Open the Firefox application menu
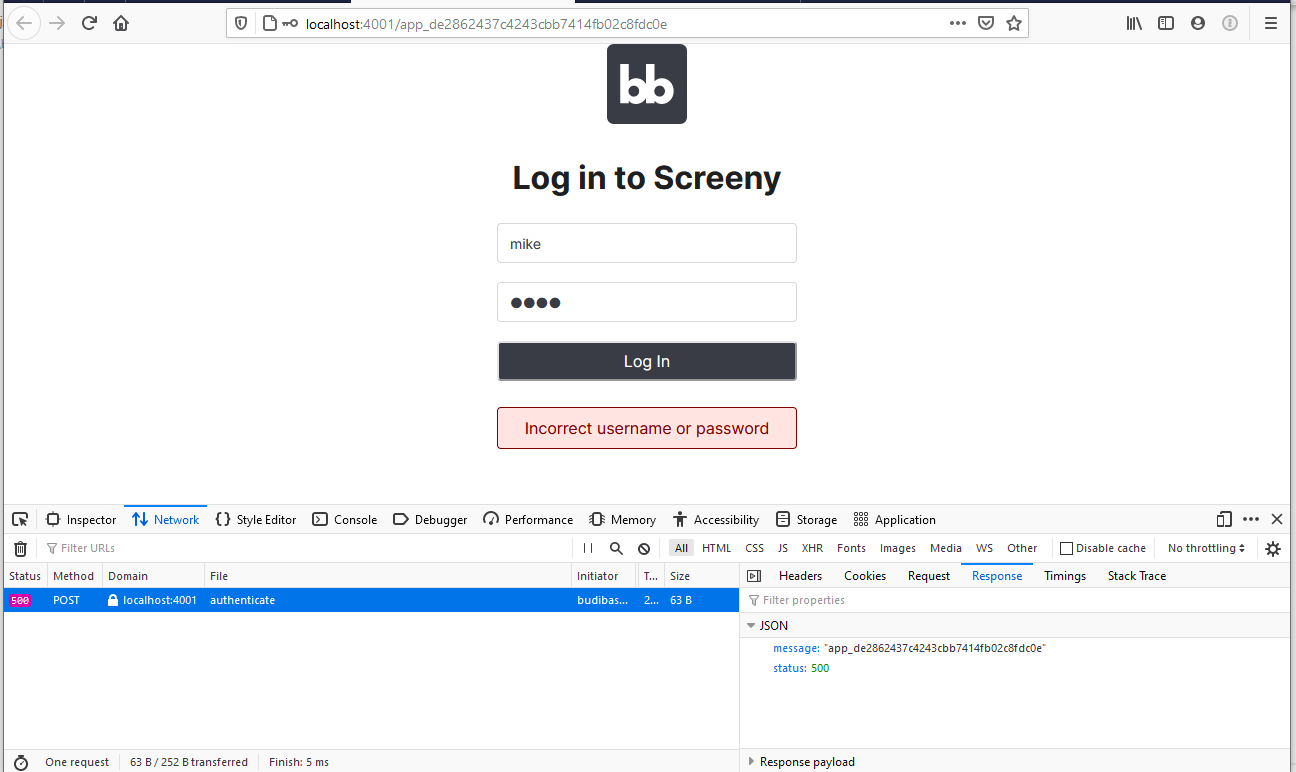1296x772 pixels. (x=1270, y=22)
